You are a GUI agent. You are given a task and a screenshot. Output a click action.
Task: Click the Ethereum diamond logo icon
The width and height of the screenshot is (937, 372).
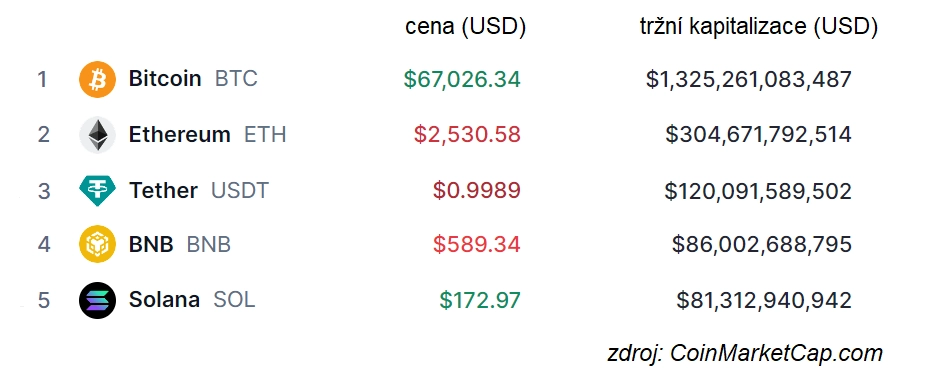[97, 135]
